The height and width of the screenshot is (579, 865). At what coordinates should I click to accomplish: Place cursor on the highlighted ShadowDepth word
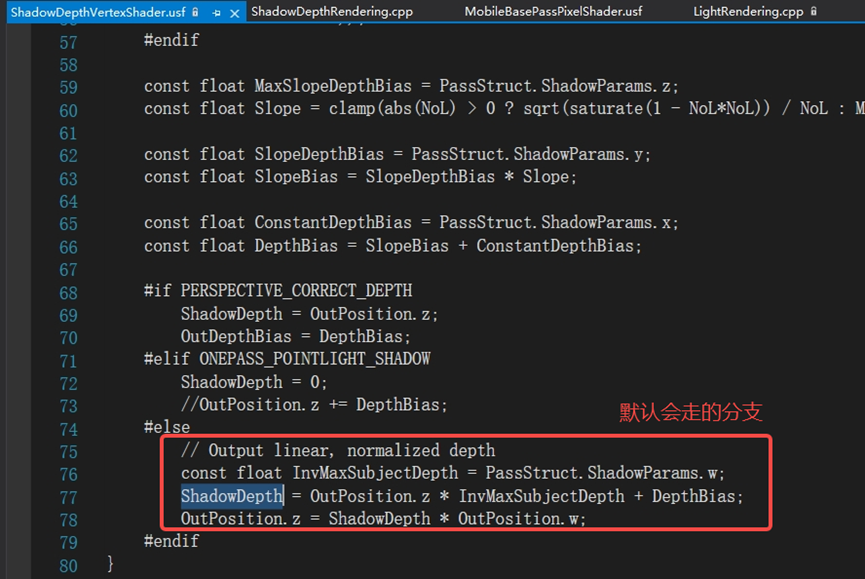(231, 495)
